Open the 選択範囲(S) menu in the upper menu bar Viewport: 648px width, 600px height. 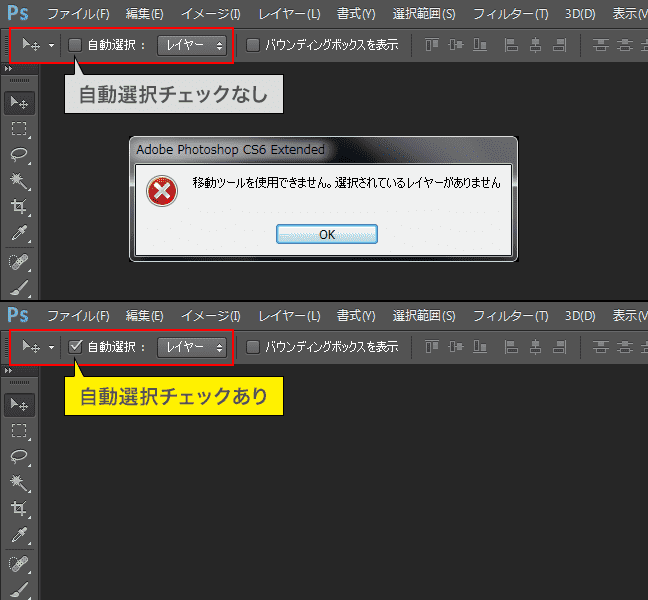(x=423, y=14)
